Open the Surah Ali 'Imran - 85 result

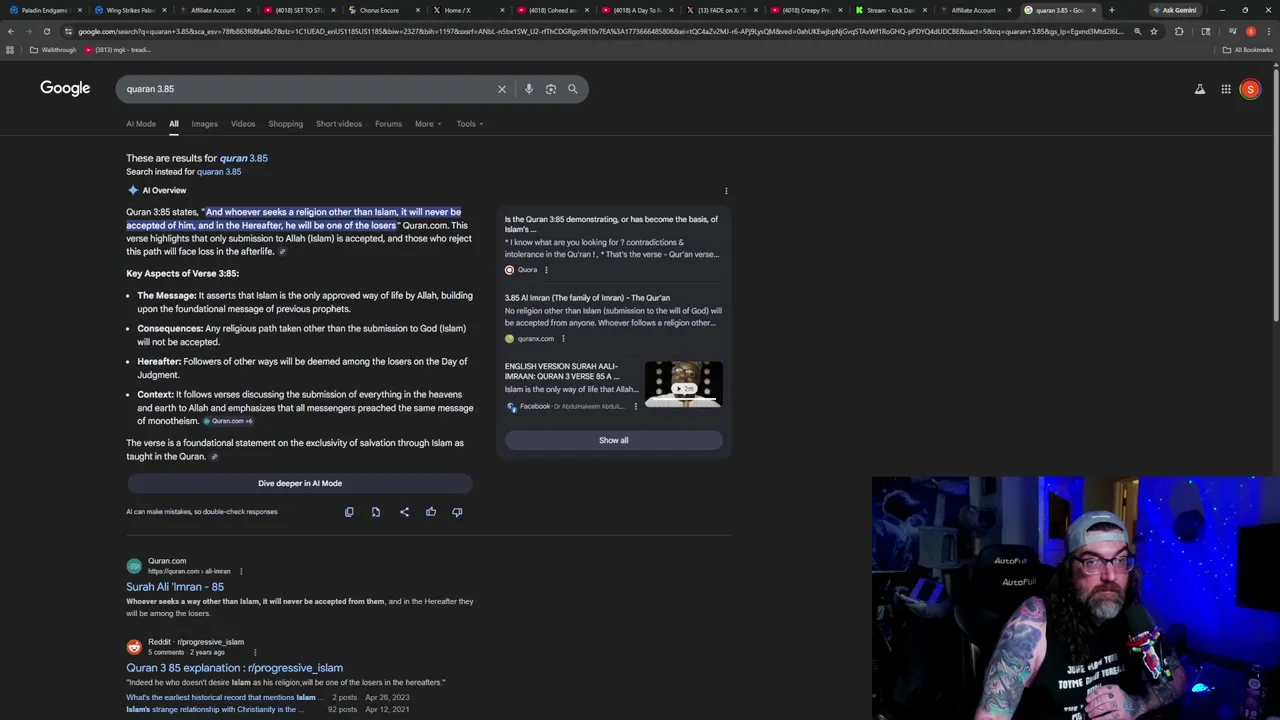pos(175,587)
